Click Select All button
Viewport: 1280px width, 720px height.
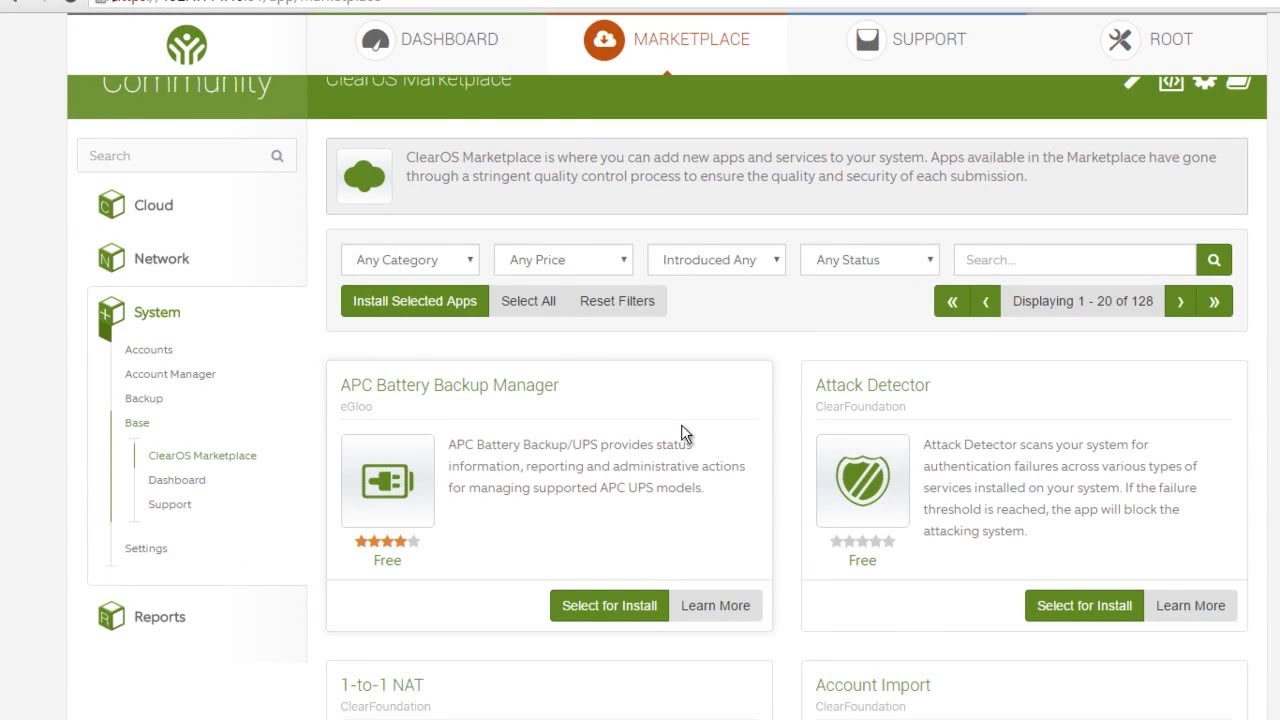click(x=528, y=301)
